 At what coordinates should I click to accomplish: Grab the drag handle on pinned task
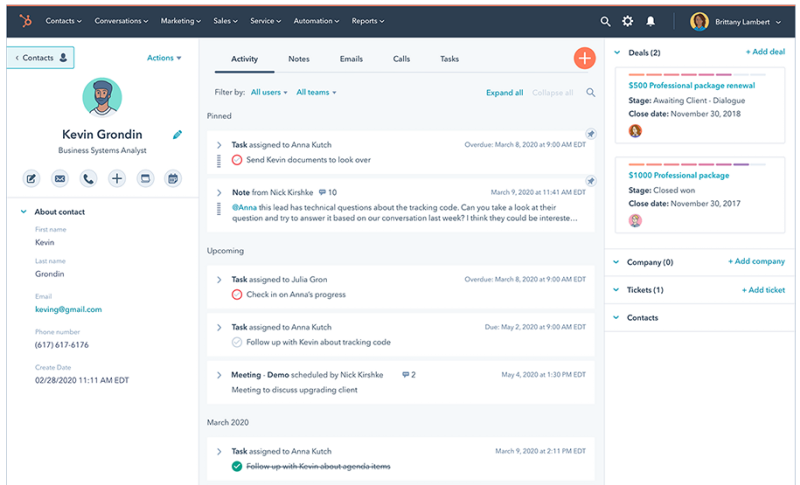(219, 161)
